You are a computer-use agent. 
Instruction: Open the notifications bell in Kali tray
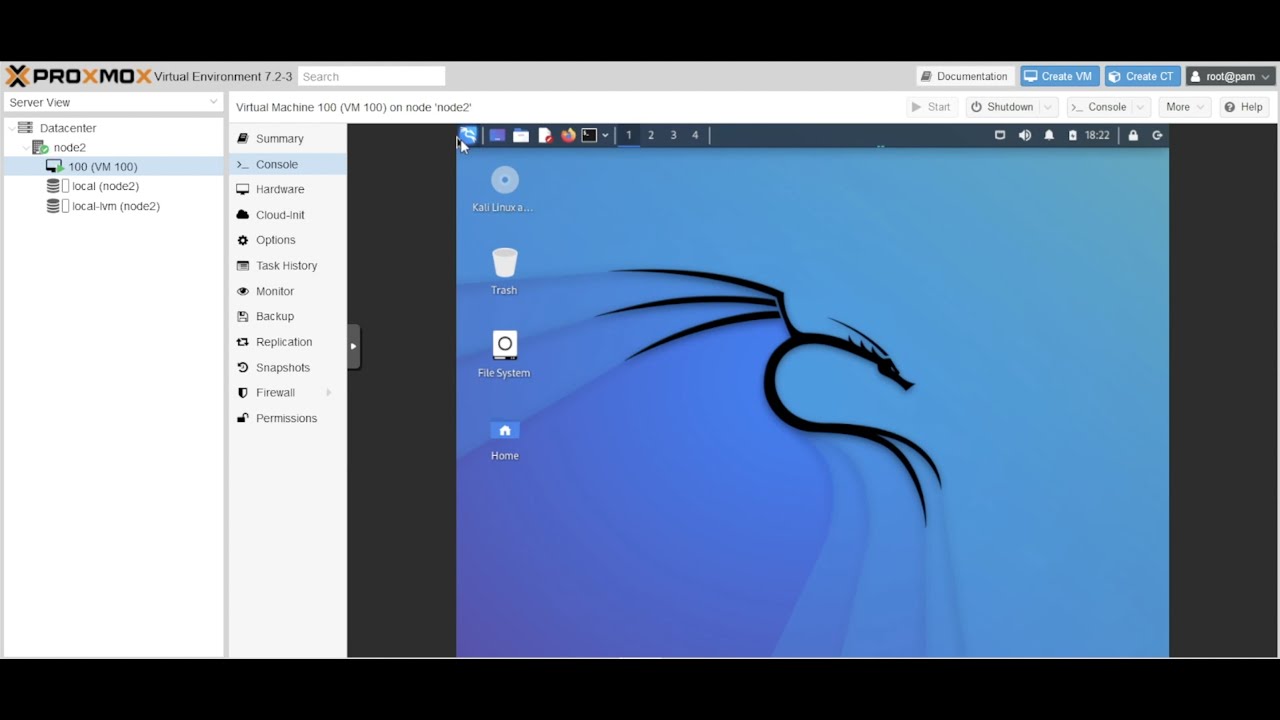click(x=1049, y=135)
